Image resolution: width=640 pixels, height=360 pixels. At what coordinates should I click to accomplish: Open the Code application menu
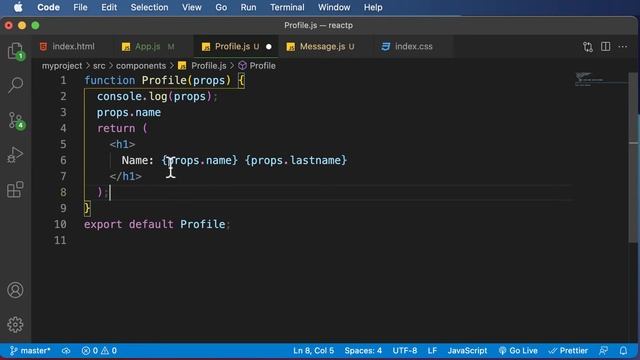[x=48, y=7]
